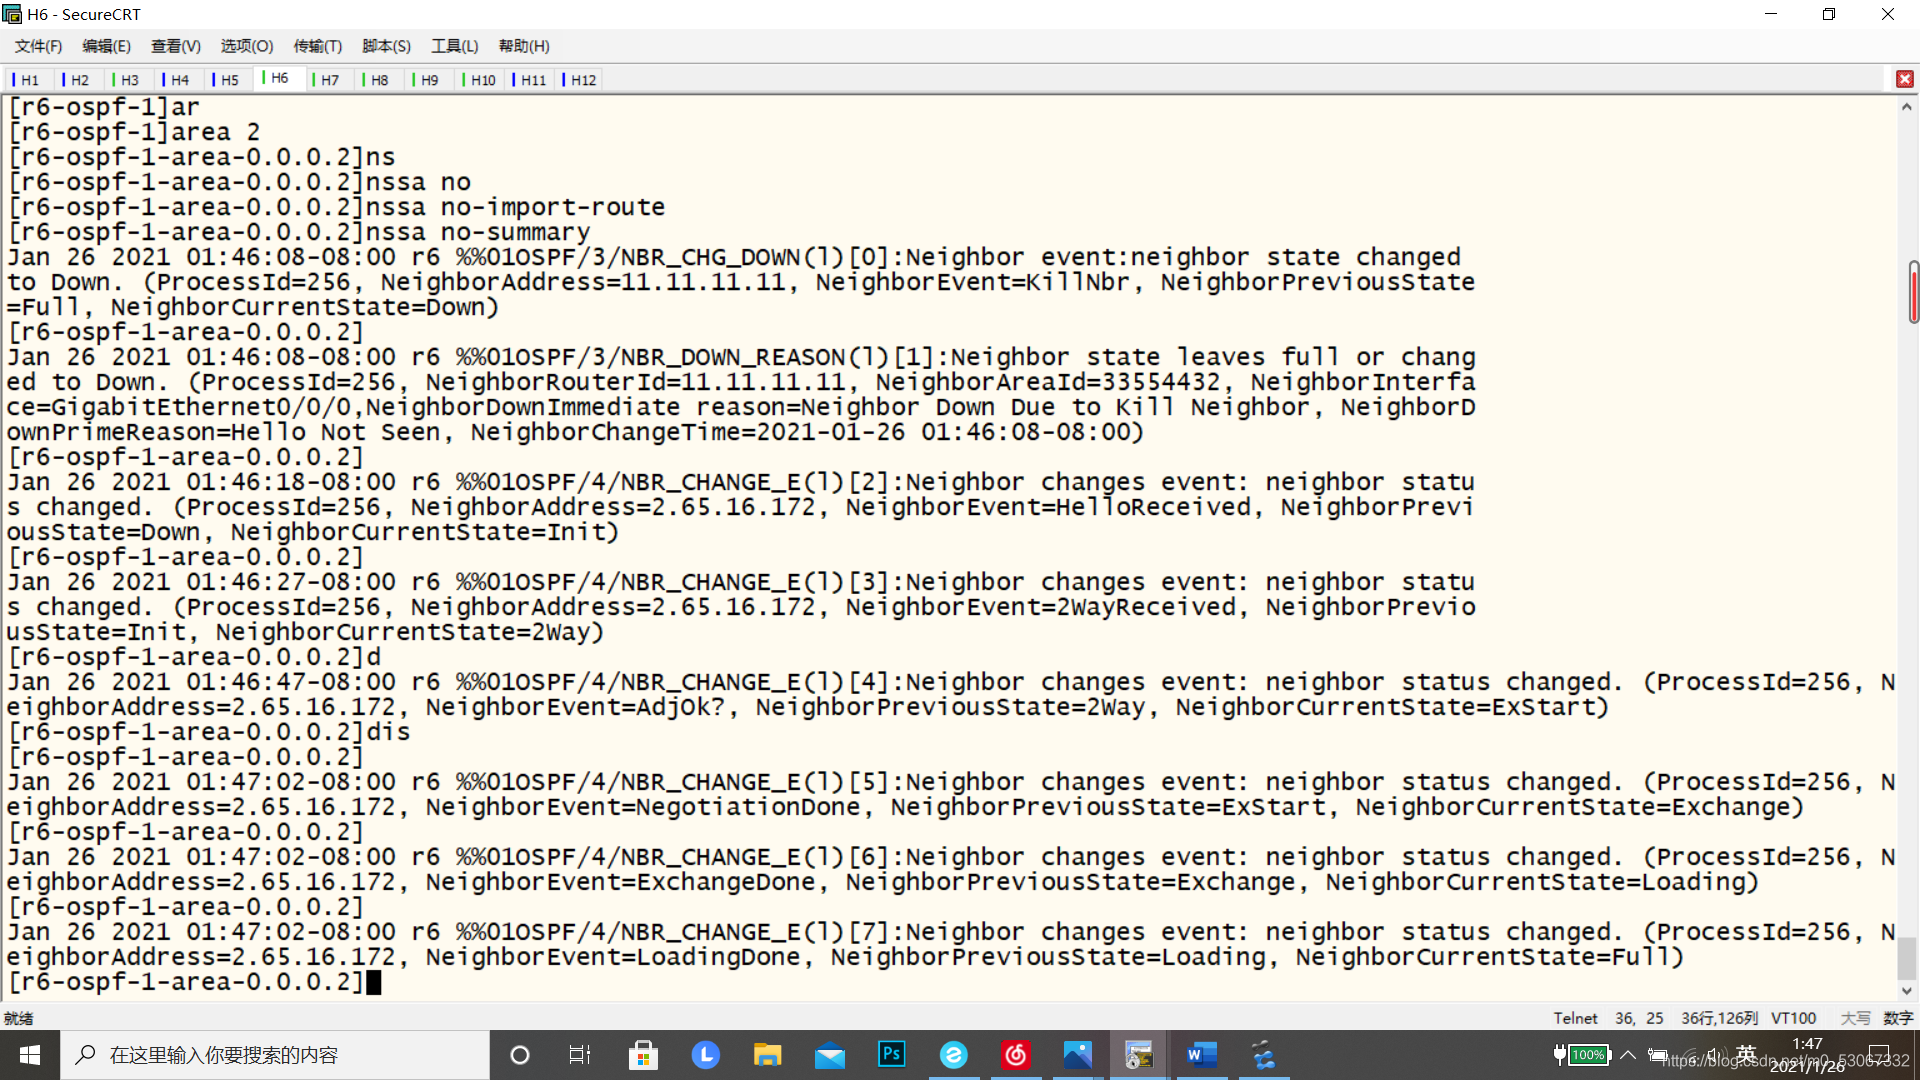The image size is (1920, 1080).
Task: Open Microsoft Word from taskbar
Action: 1201,1054
